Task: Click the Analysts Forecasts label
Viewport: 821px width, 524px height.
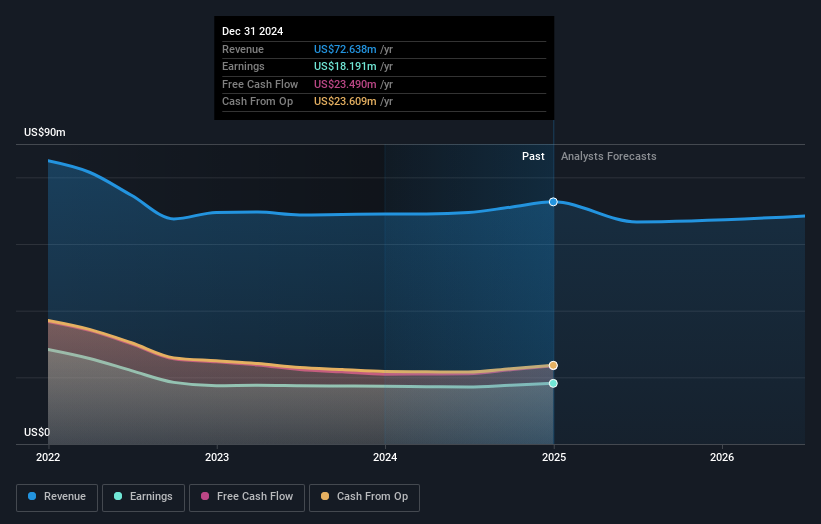Action: coord(608,157)
